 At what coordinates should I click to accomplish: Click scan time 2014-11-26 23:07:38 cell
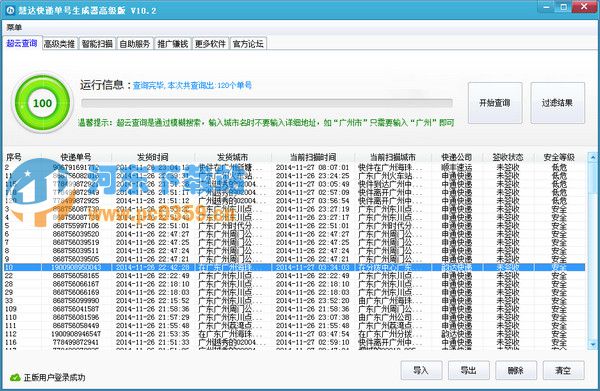313,318
